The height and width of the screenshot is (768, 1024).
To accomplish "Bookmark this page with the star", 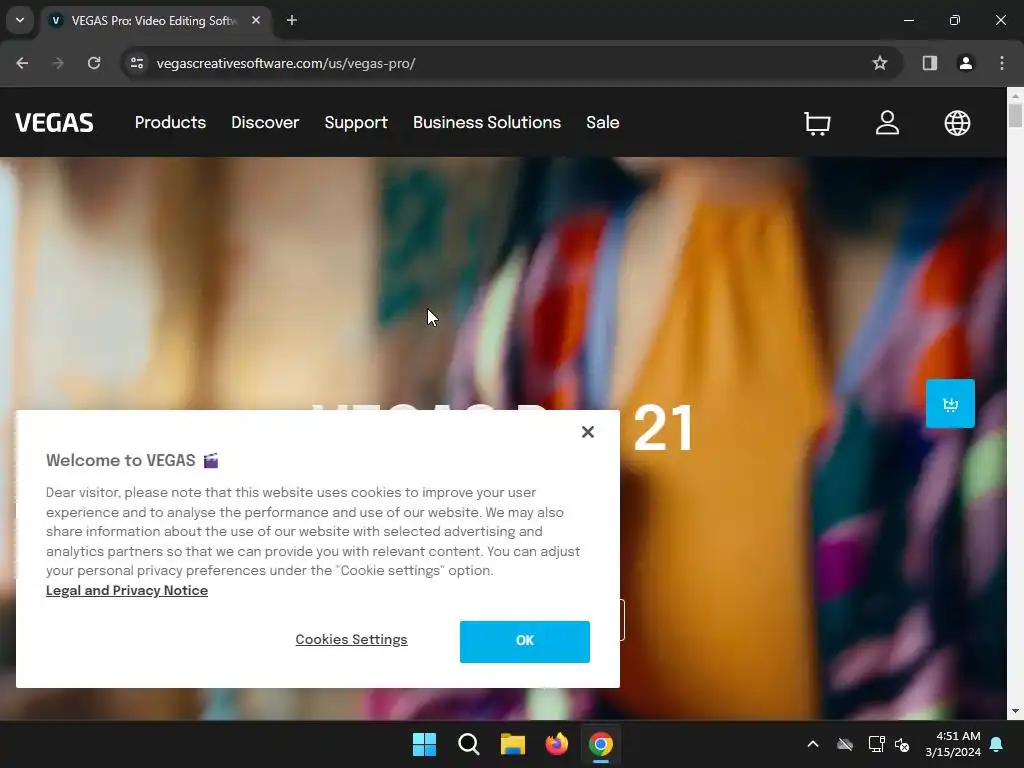I will point(880,63).
